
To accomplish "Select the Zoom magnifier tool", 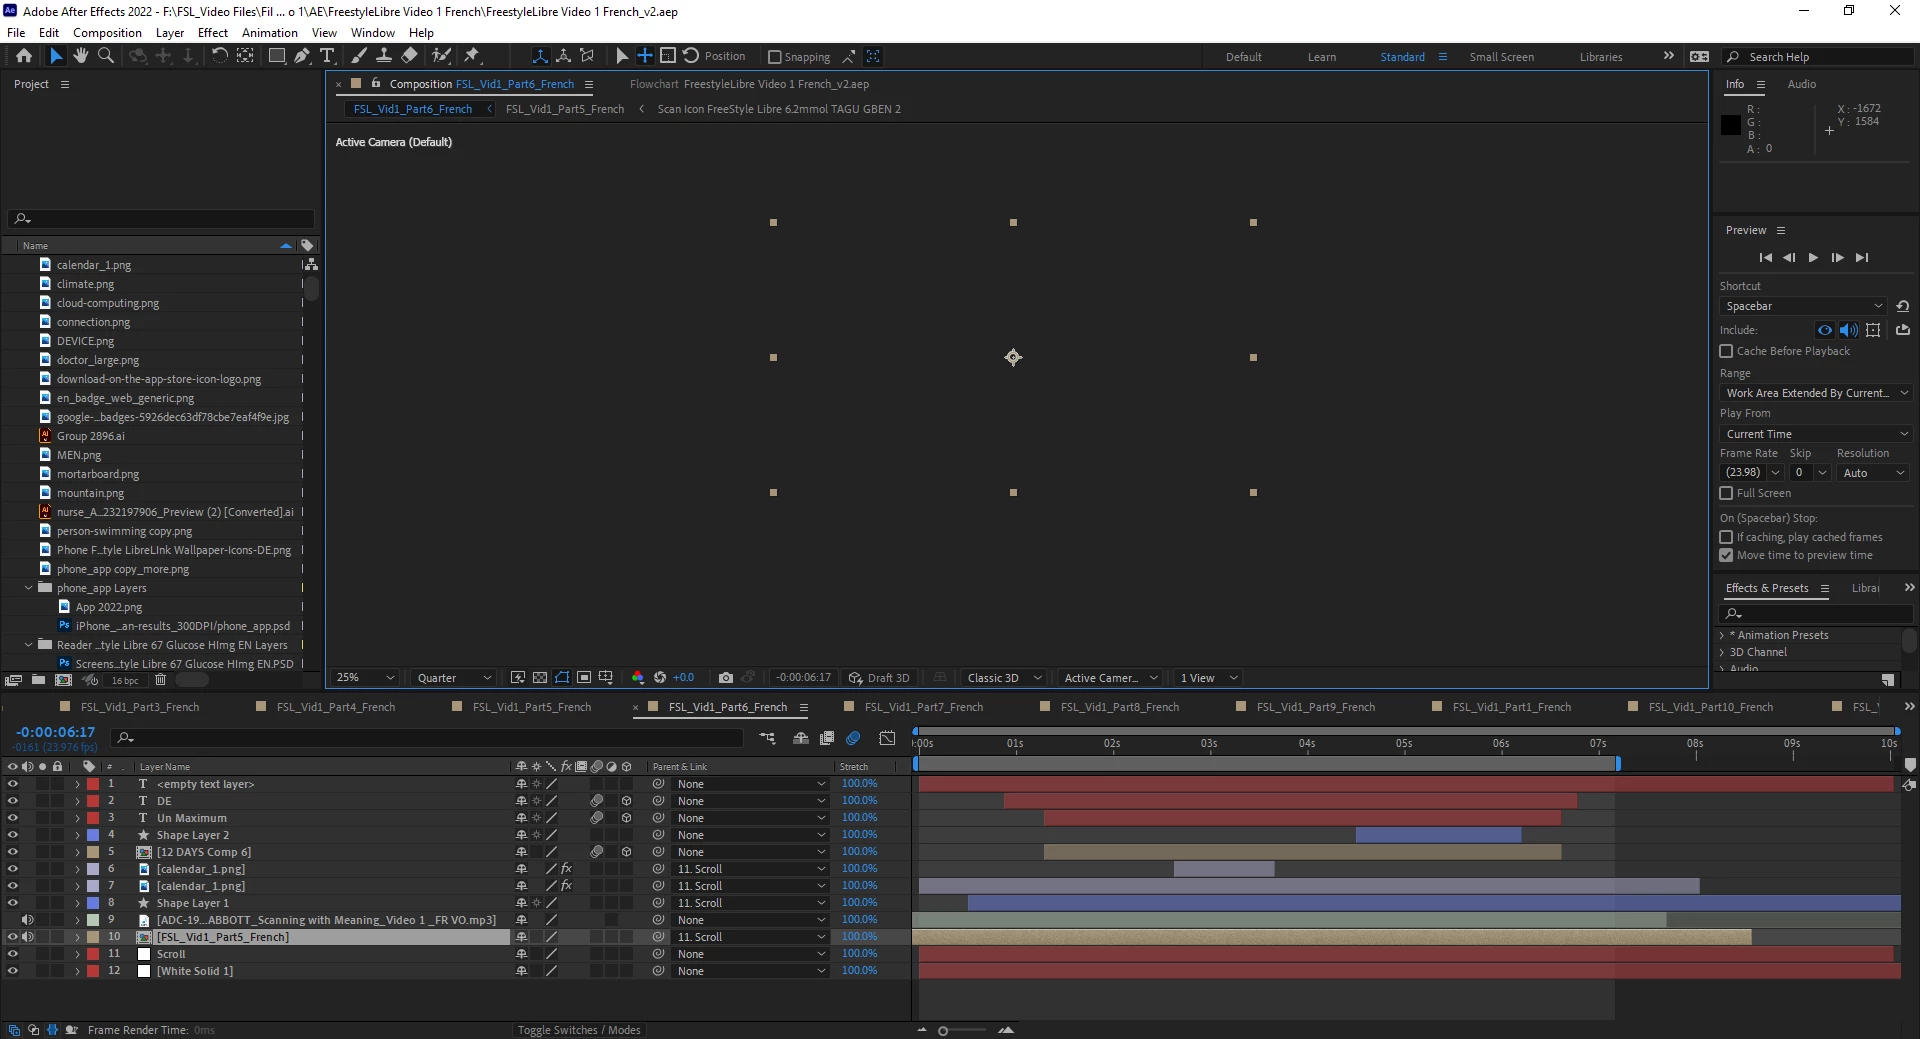I will tap(106, 56).
